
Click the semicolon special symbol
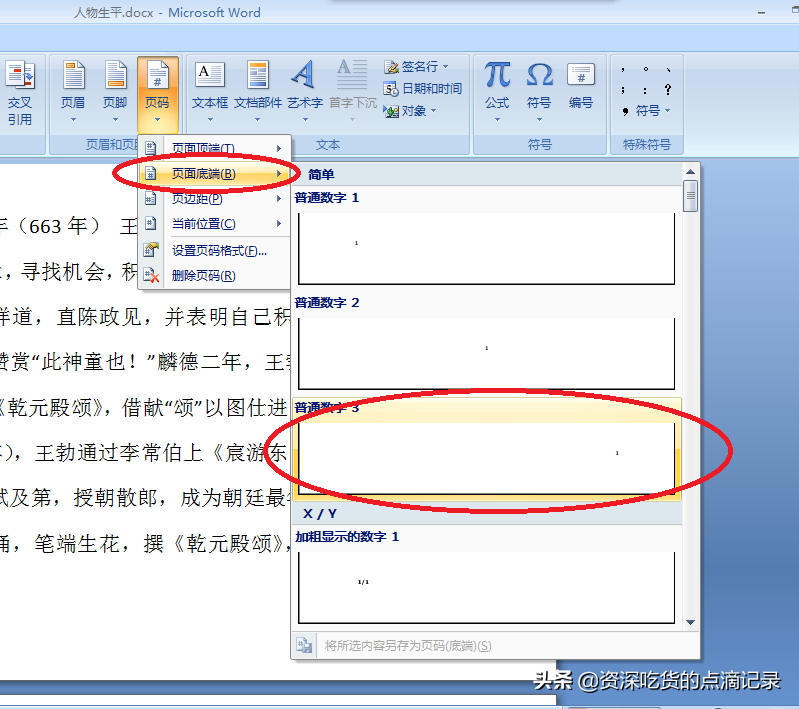click(623, 90)
